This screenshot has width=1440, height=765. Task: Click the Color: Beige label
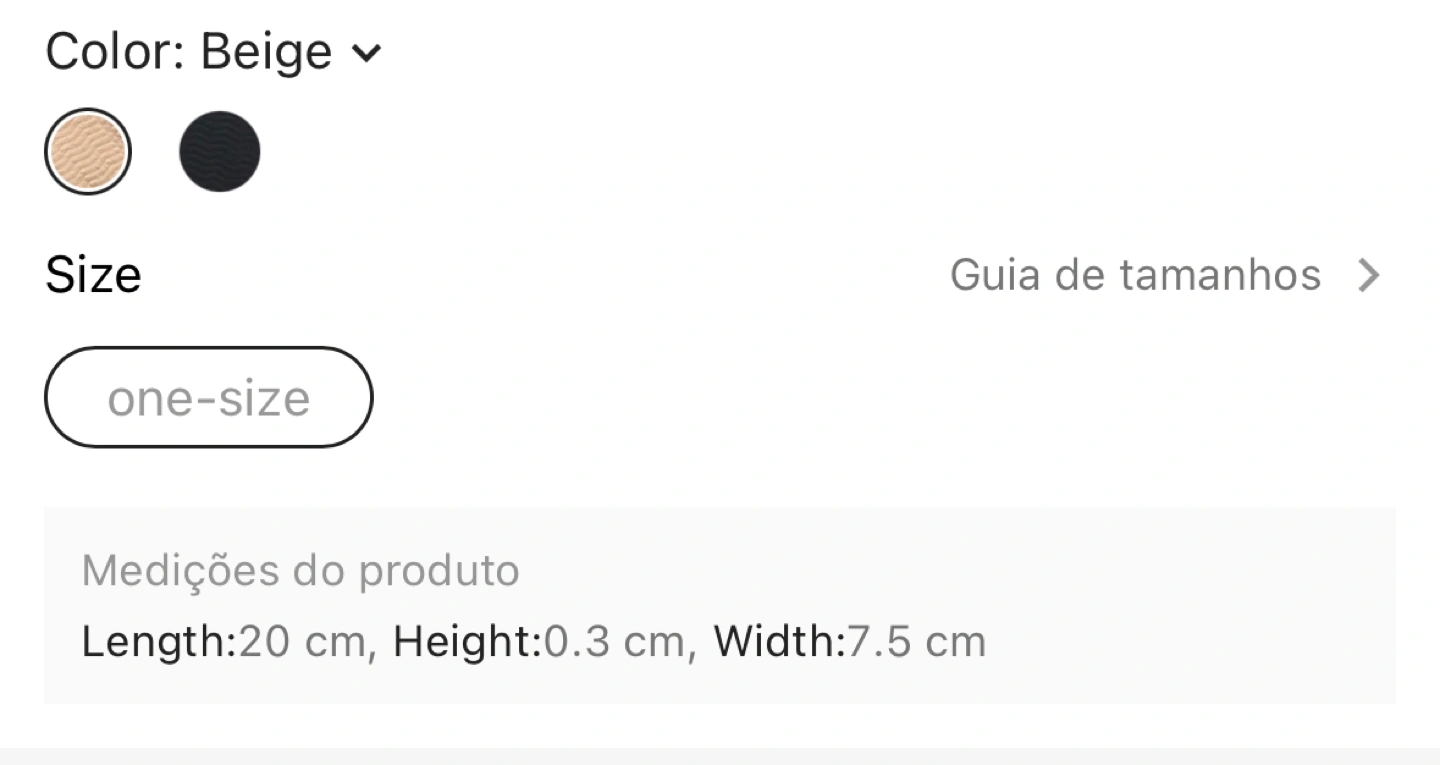pos(189,52)
